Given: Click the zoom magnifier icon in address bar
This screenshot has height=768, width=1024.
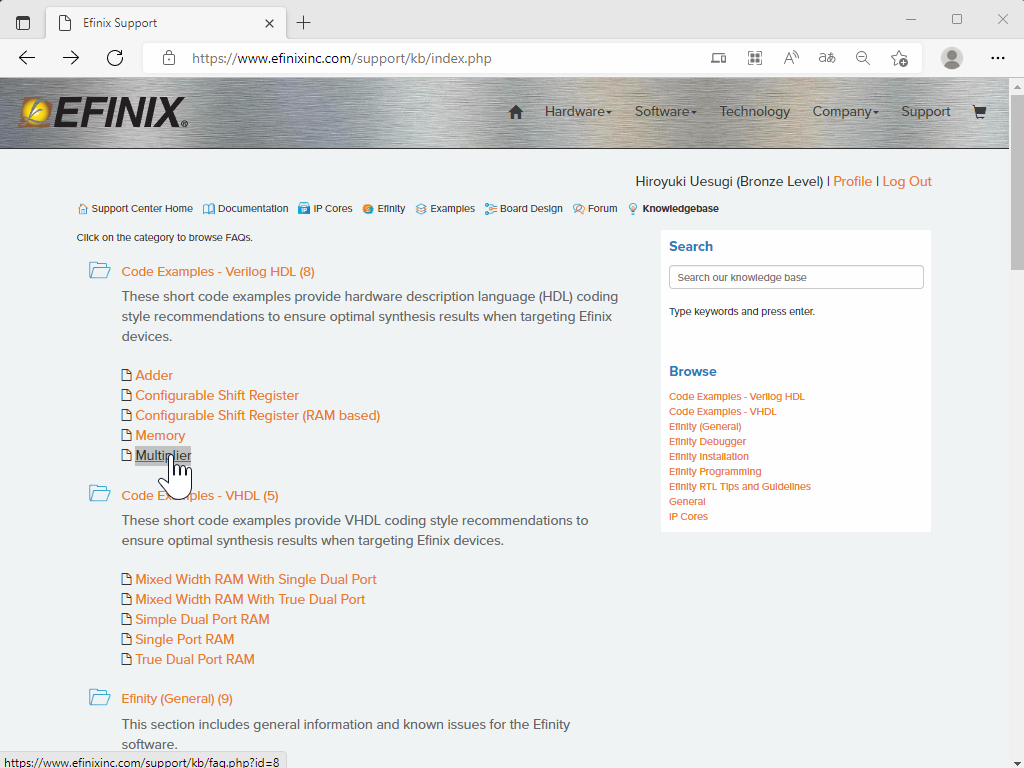Looking at the screenshot, I should 863,58.
